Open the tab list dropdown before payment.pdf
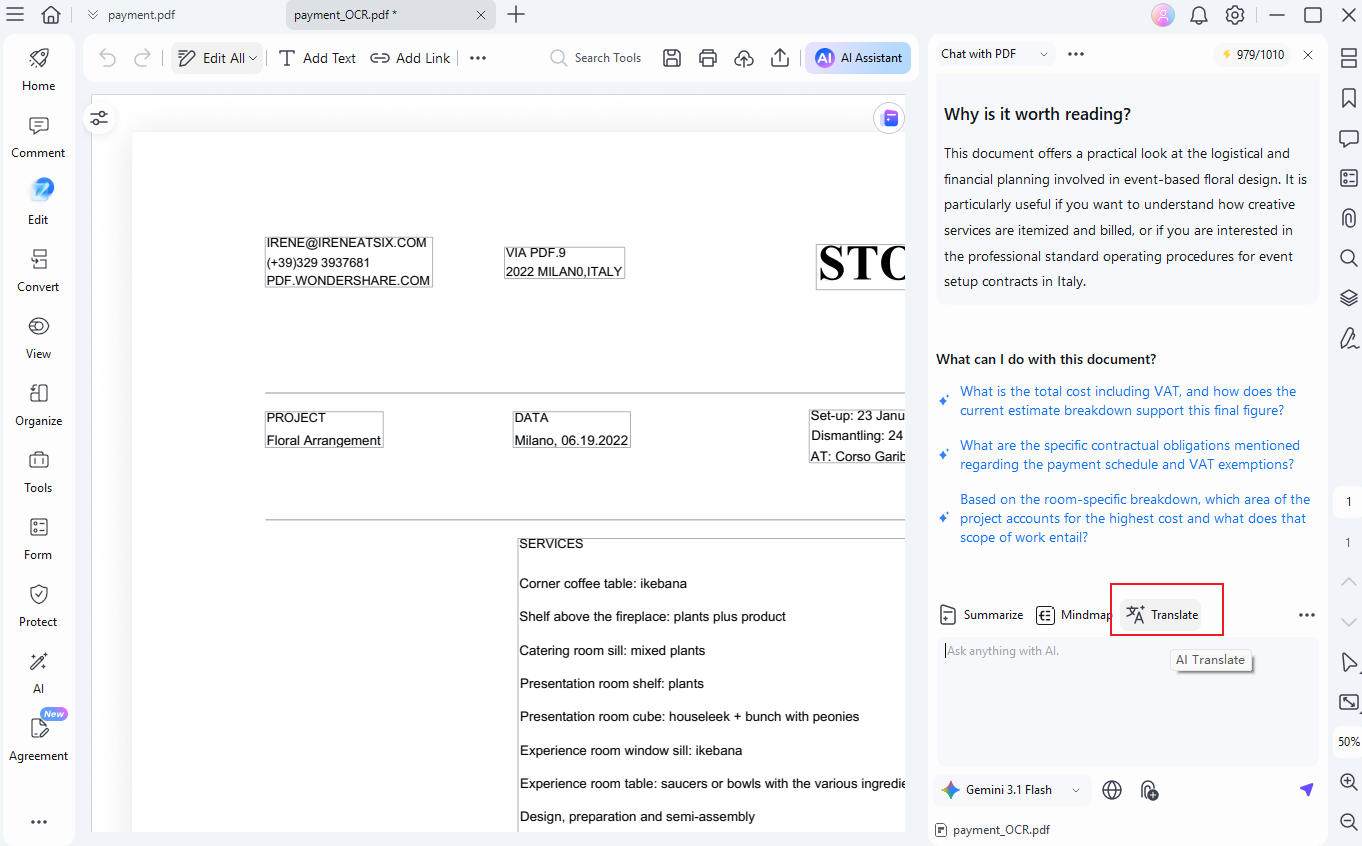This screenshot has height=846, width=1362. (x=93, y=15)
